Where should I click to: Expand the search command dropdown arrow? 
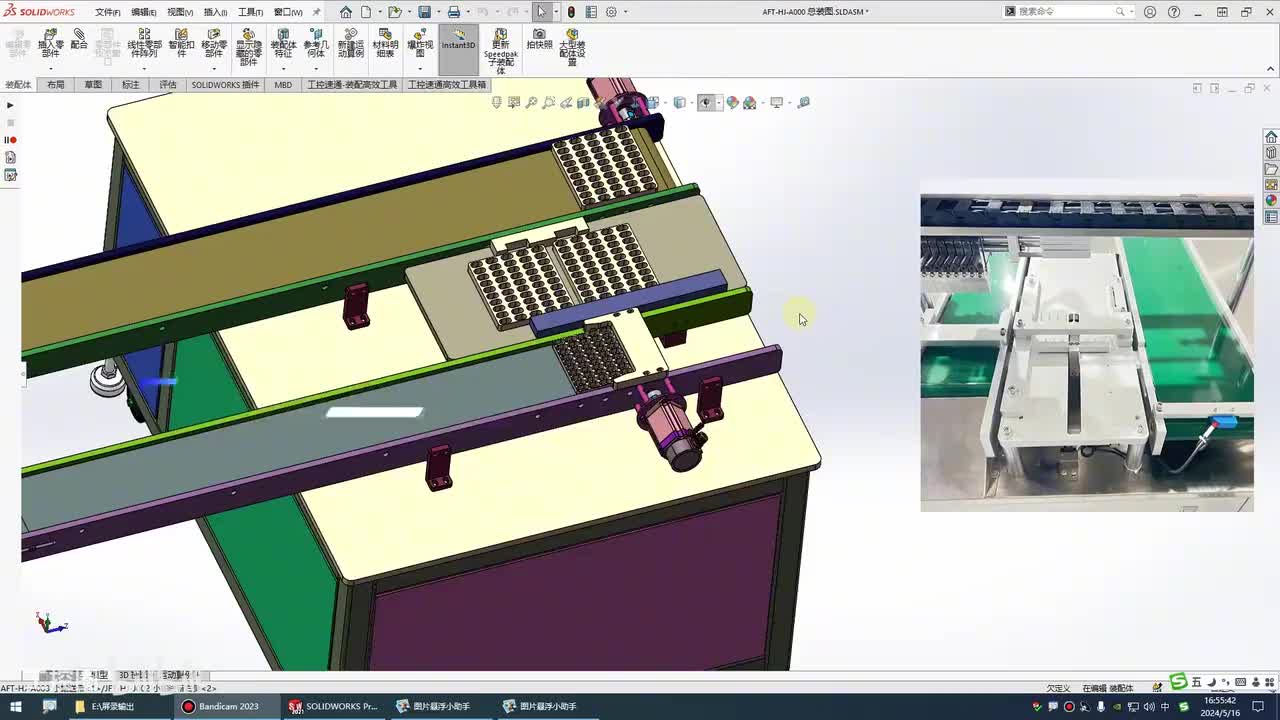click(1133, 12)
